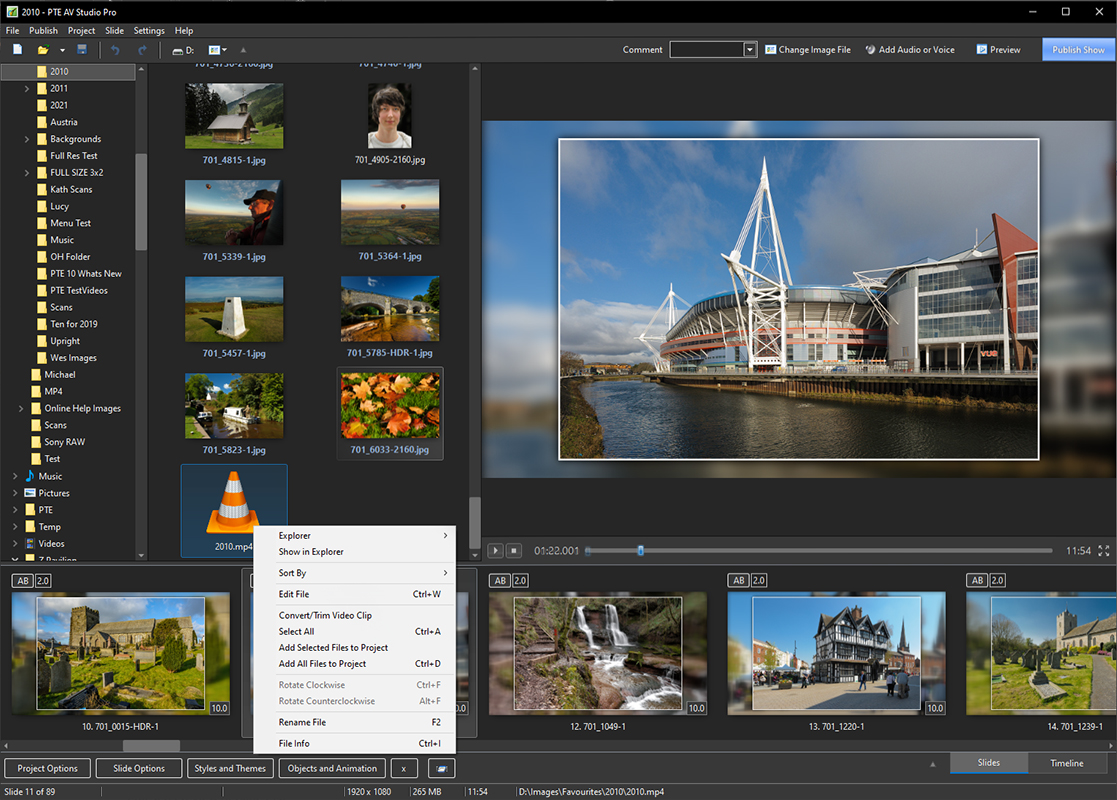The width and height of the screenshot is (1117, 800).
Task: Choose Rename File in context menu
Action: 355,722
